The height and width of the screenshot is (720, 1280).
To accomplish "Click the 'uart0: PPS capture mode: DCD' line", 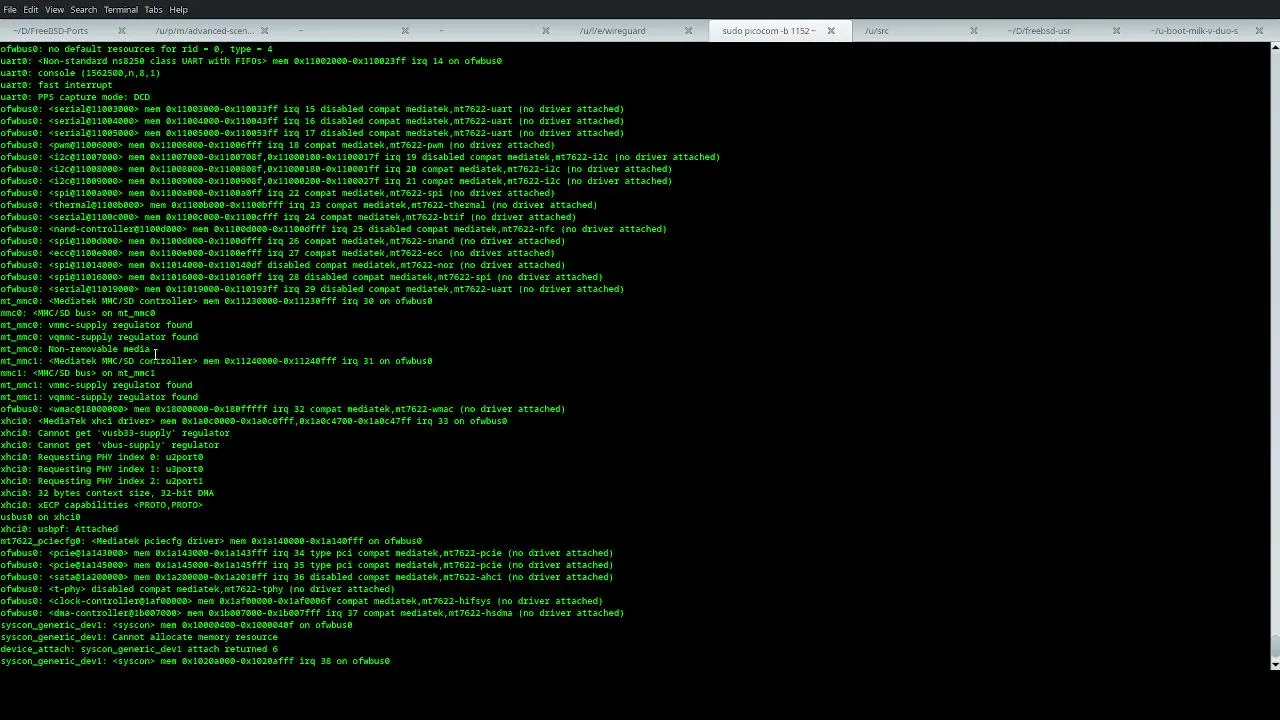I will tap(75, 97).
